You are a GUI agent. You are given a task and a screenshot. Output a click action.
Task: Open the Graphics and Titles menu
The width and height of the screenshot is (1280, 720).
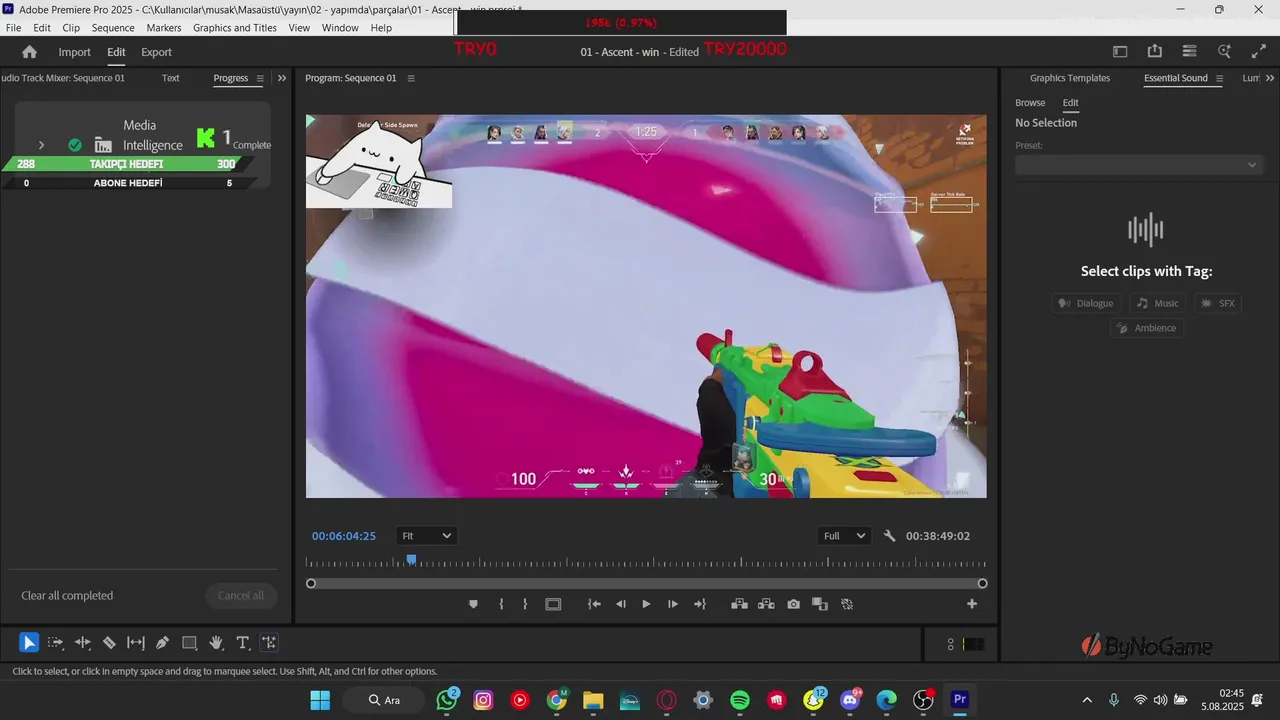235,28
